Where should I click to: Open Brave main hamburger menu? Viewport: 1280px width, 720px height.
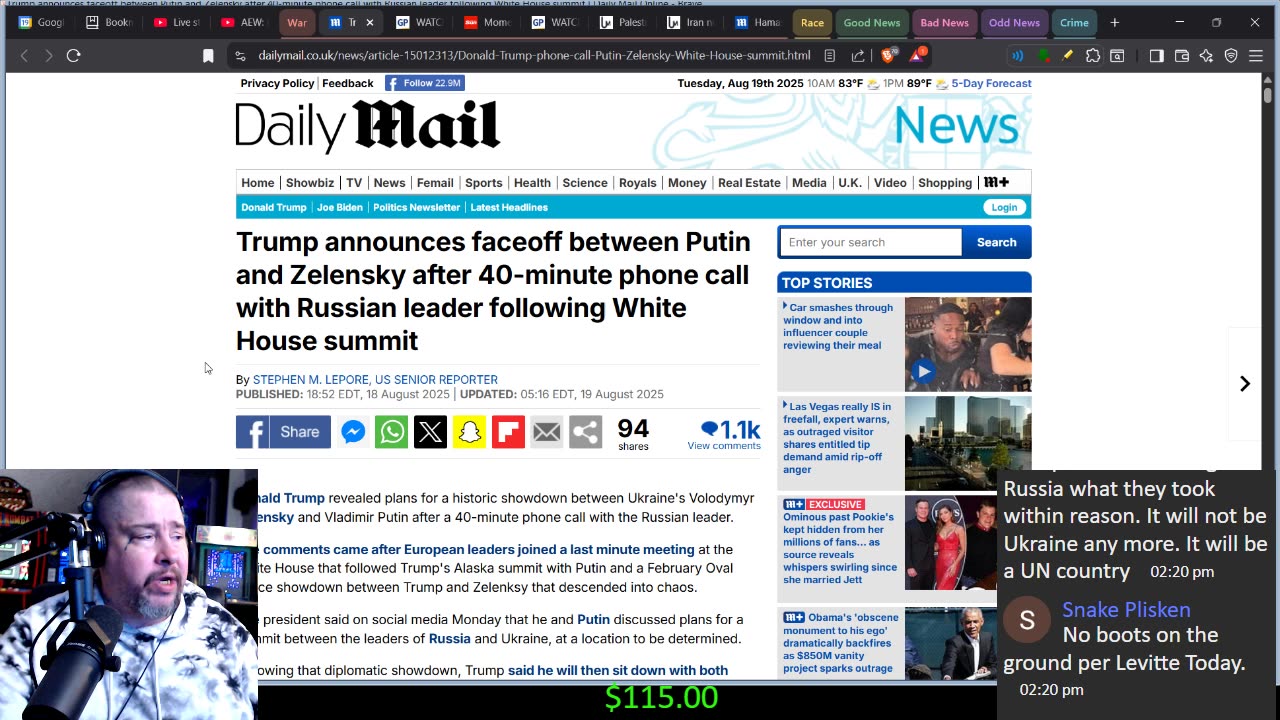[x=1256, y=56]
